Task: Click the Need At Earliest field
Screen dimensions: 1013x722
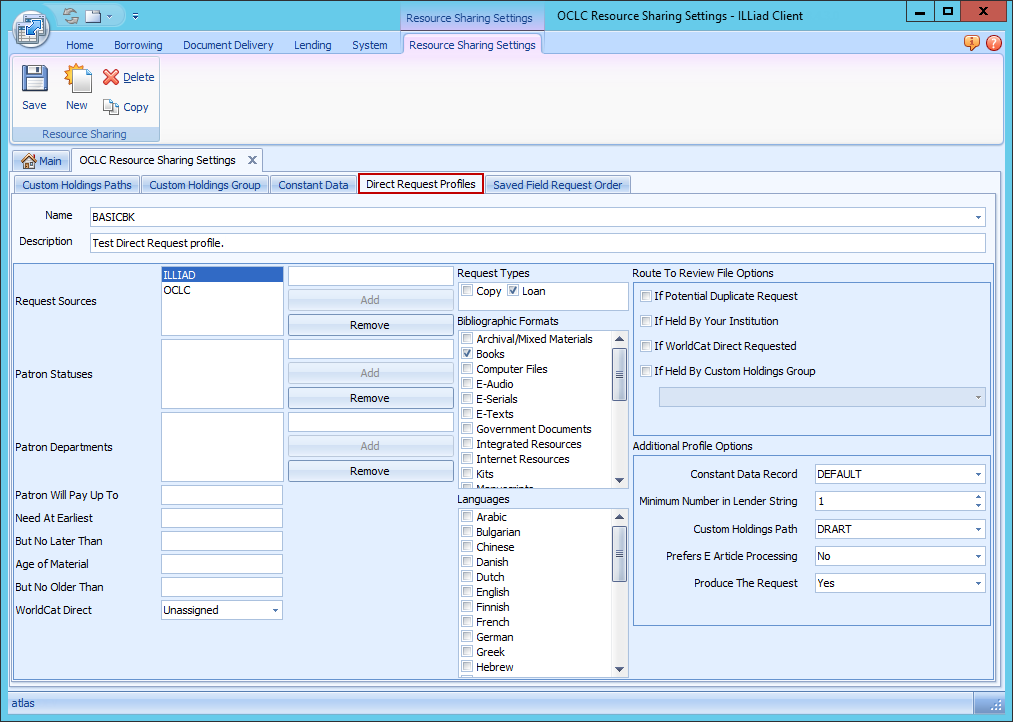Action: tap(222, 518)
